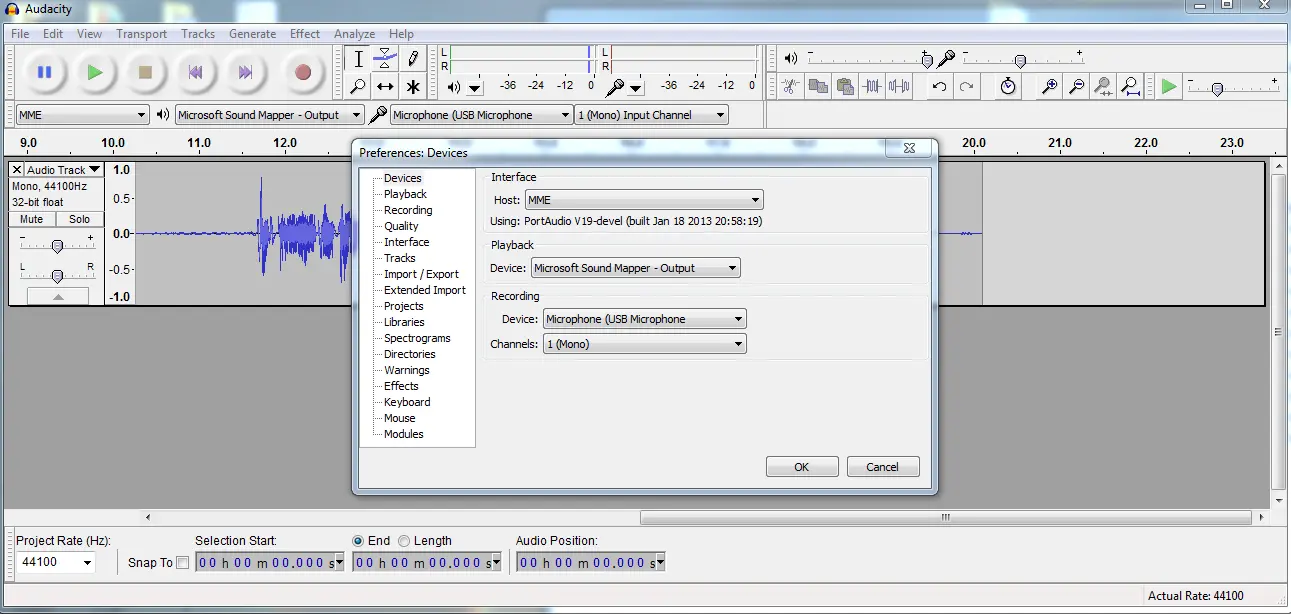Click the Silence audio icon
This screenshot has height=614, width=1291.
click(x=899, y=86)
